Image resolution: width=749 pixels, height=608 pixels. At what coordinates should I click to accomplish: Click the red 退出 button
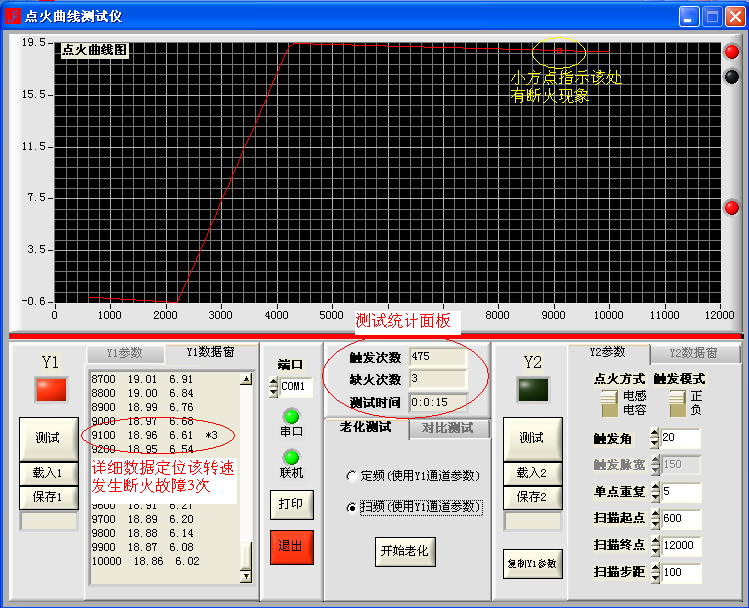click(x=291, y=547)
